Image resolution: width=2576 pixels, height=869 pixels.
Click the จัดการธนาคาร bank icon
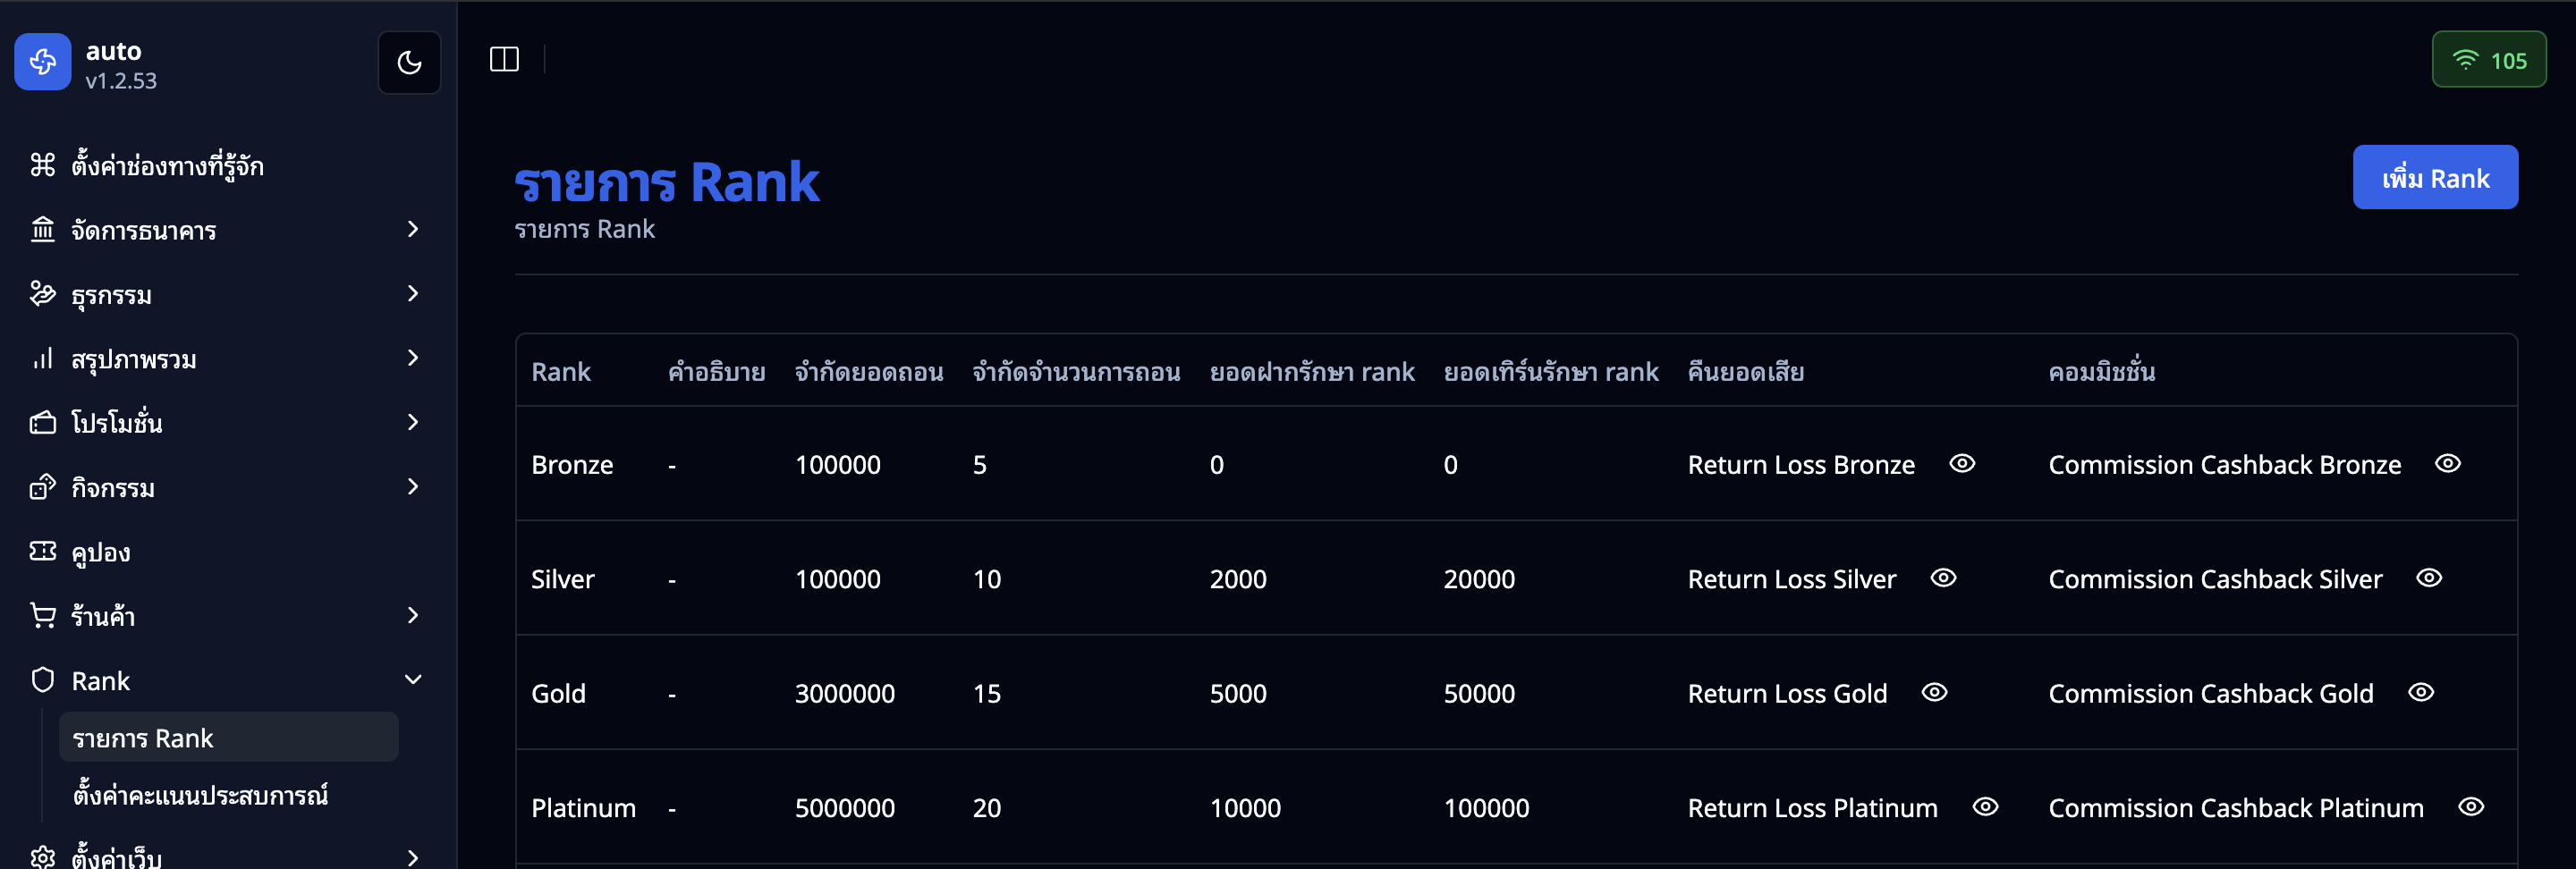[x=42, y=230]
